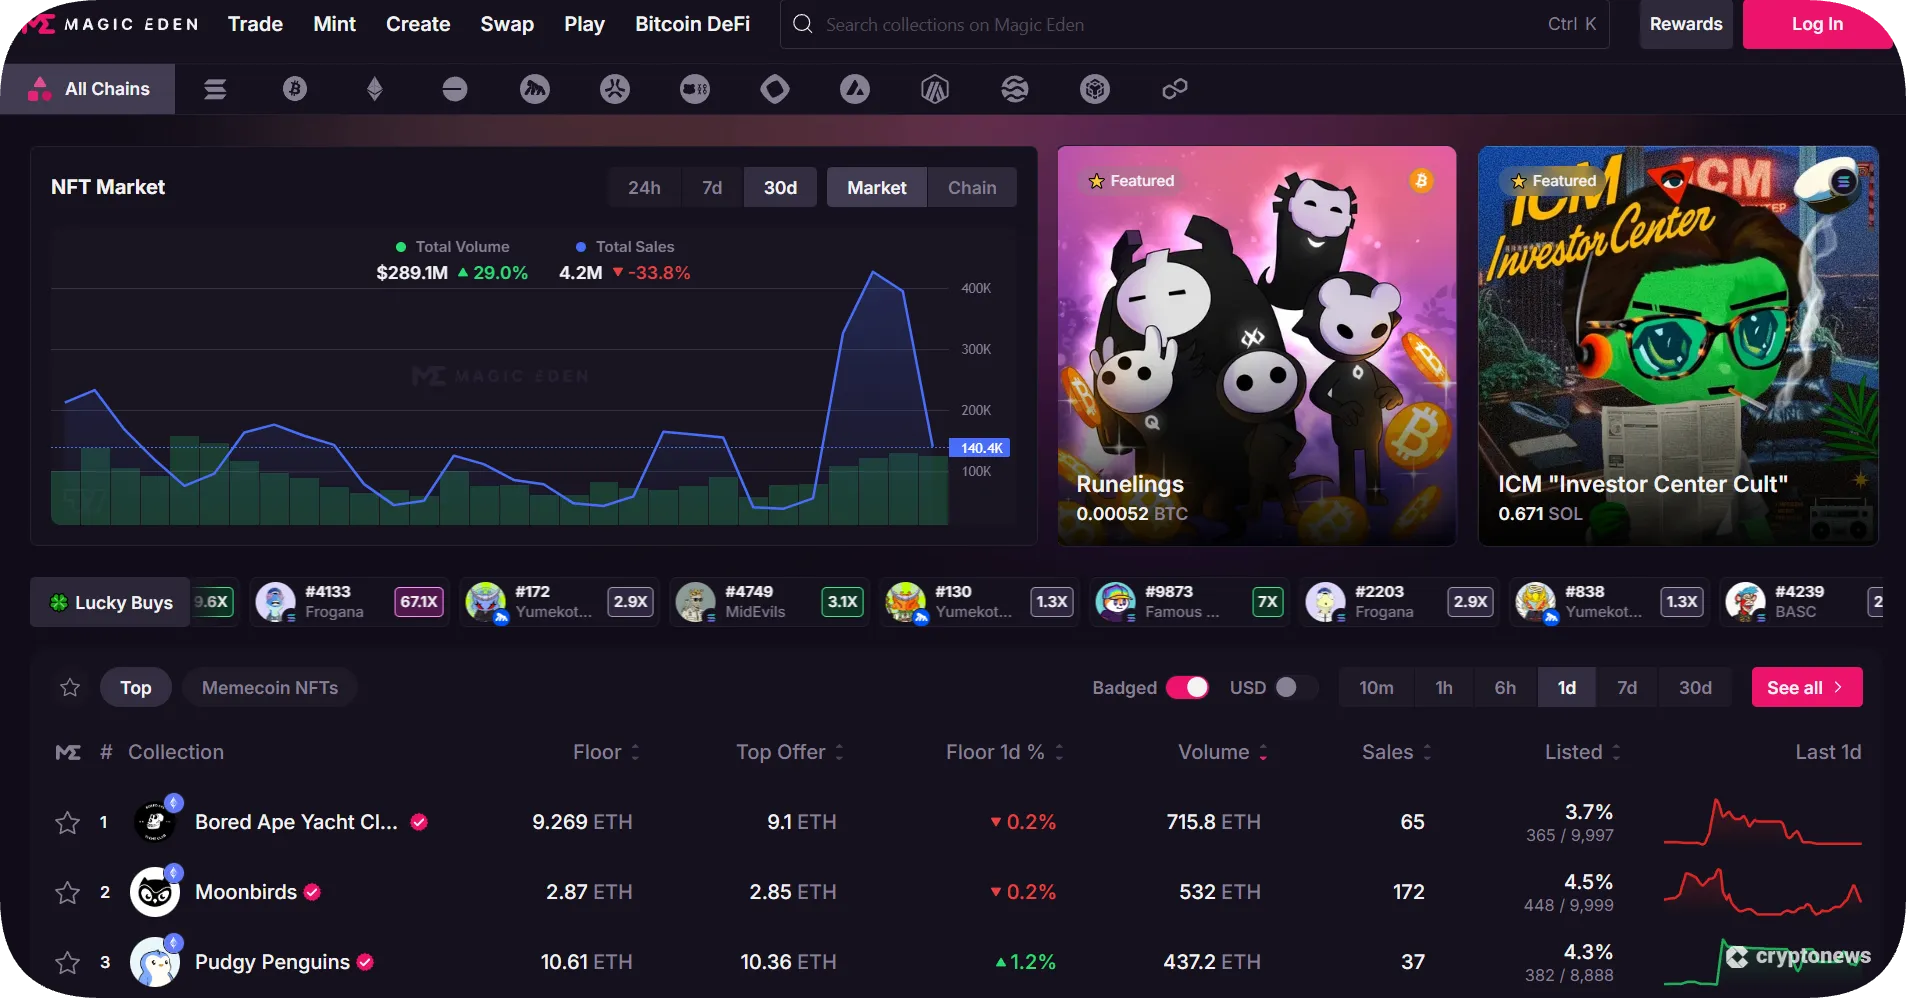Screen dimensions: 1906x998
Task: Favorite Bored Ape Yacht Club with the star
Action: 67,822
